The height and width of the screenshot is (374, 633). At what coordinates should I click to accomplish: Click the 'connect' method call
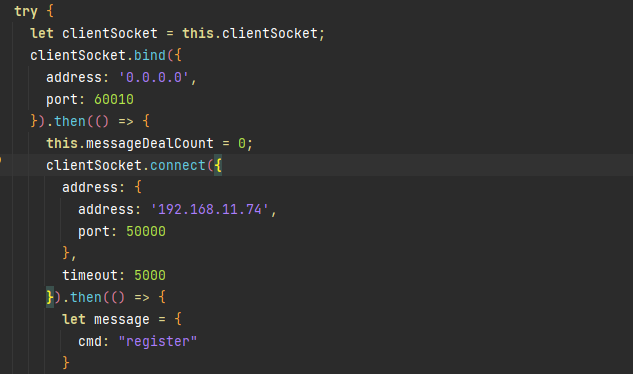point(178,165)
